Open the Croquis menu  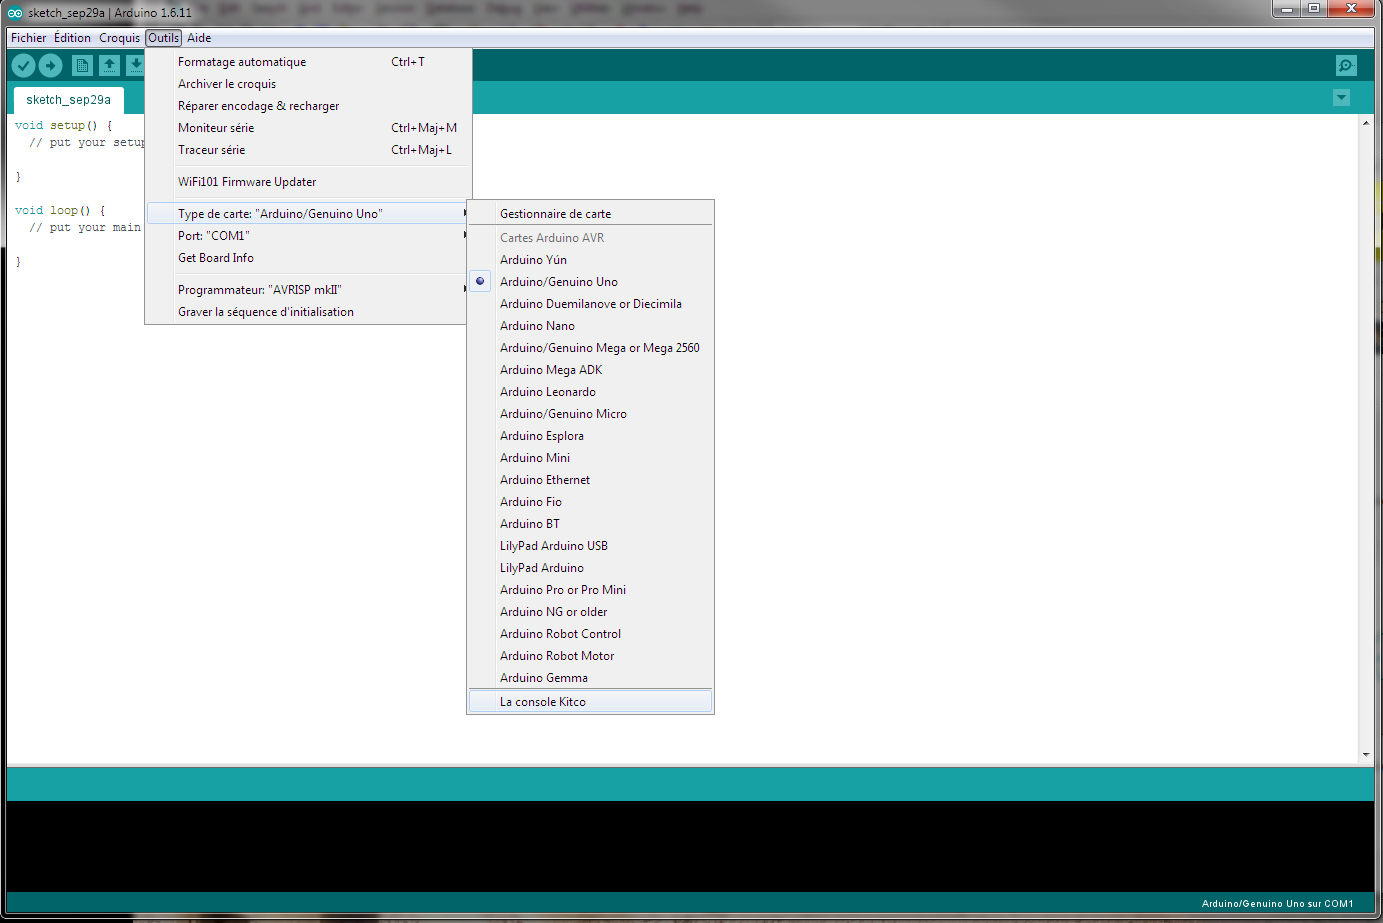click(x=119, y=38)
